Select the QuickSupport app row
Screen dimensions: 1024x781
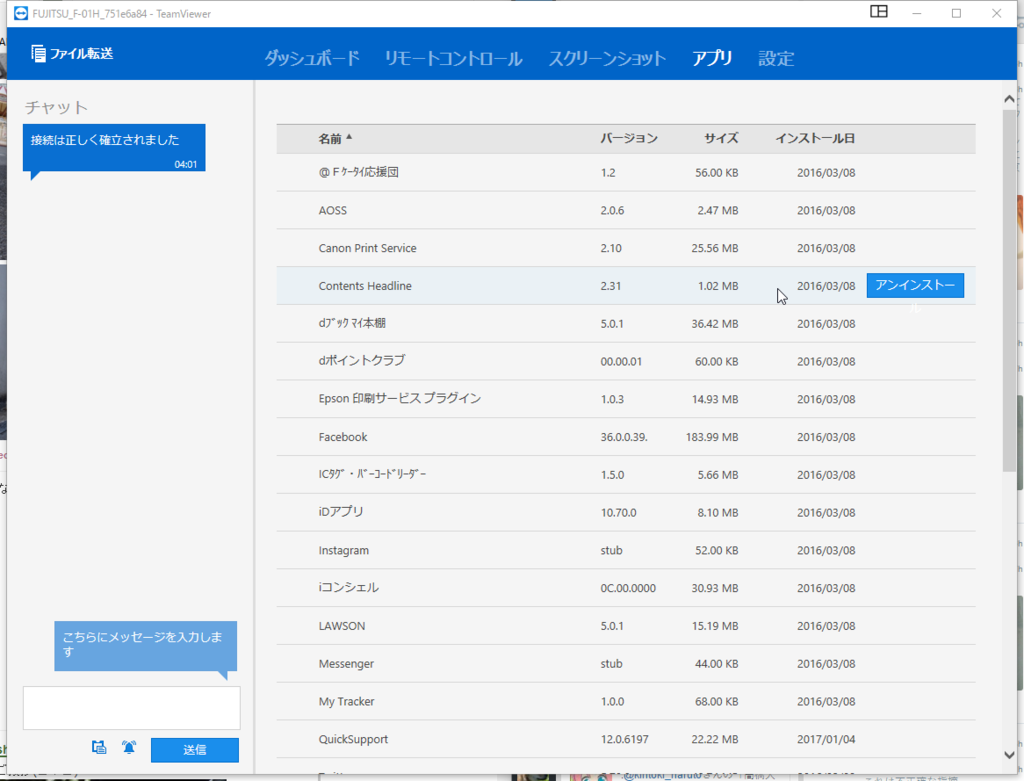pyautogui.click(x=626, y=739)
